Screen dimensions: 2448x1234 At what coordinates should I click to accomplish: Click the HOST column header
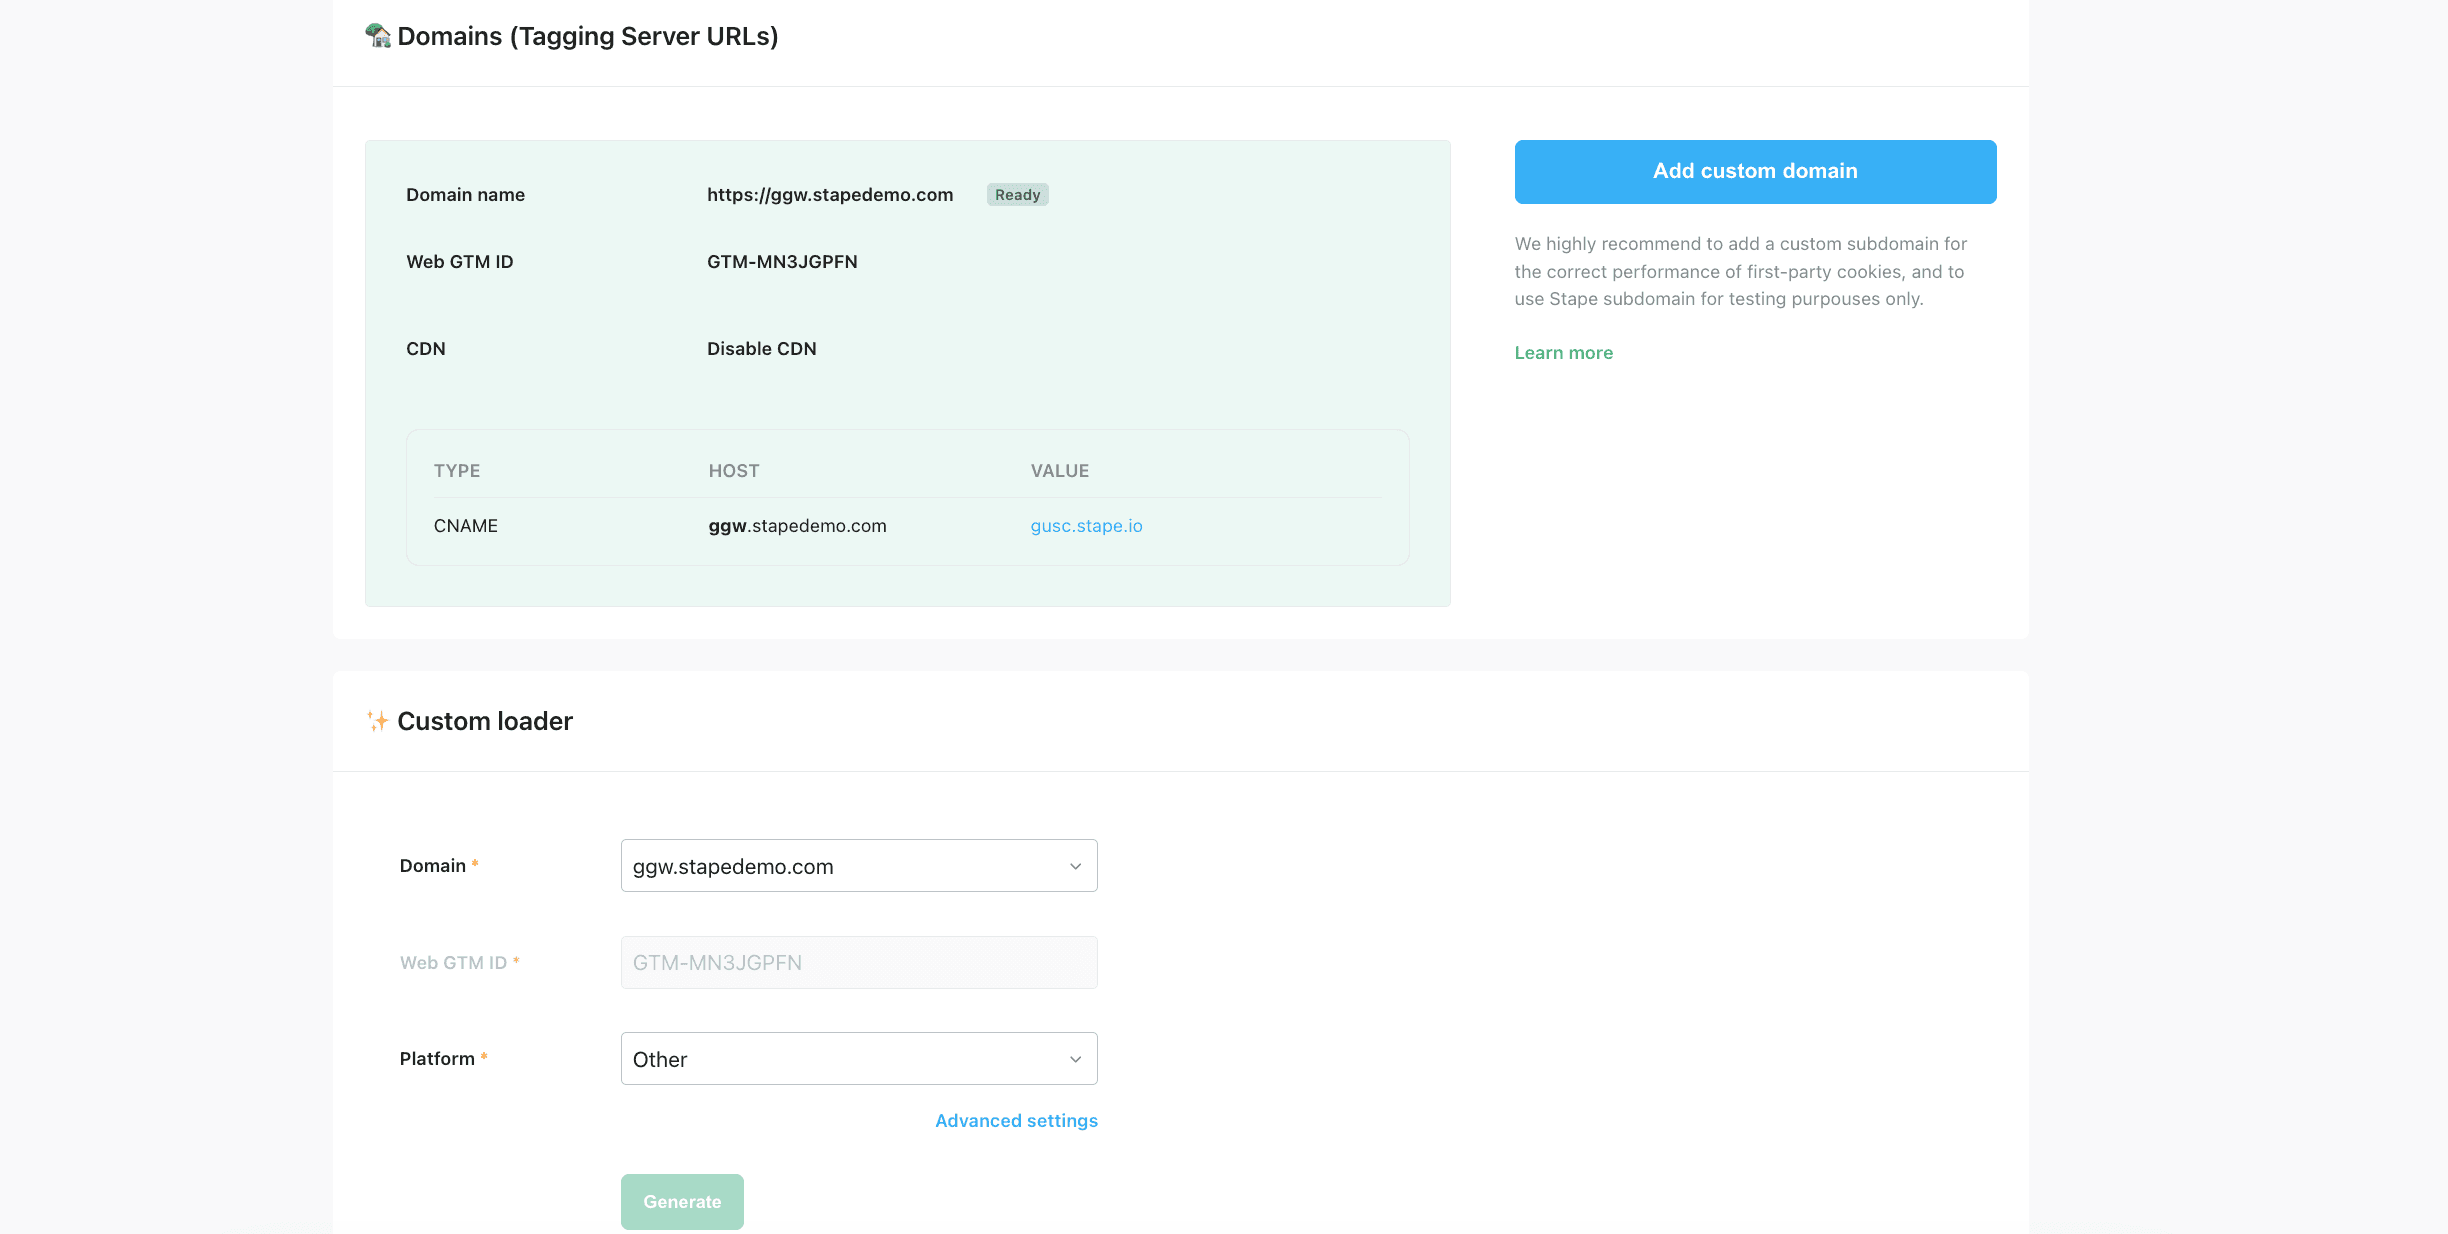click(x=734, y=471)
